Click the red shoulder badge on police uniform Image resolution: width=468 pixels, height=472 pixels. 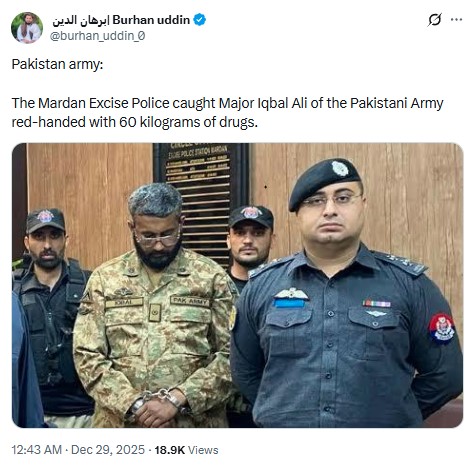point(441,328)
